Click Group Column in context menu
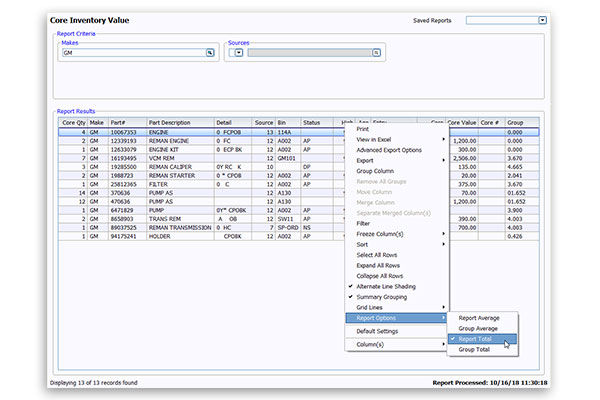600x400 pixels. click(376, 171)
